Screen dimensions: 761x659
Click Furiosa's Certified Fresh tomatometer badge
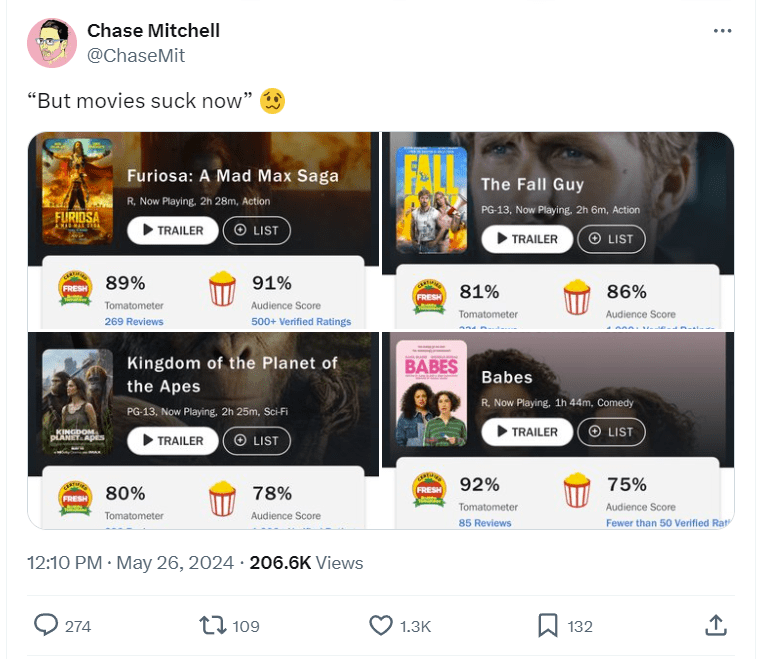(76, 290)
